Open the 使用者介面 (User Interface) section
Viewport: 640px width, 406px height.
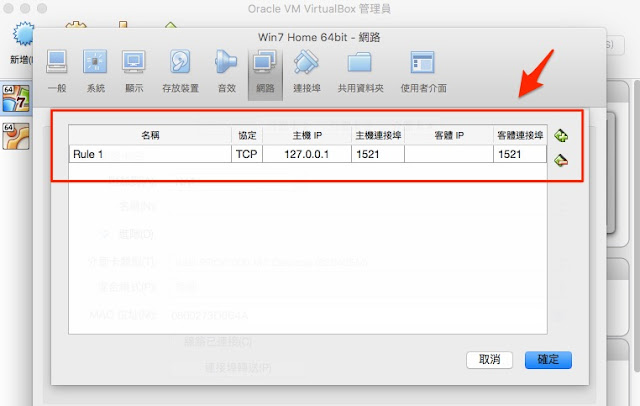tap(423, 72)
